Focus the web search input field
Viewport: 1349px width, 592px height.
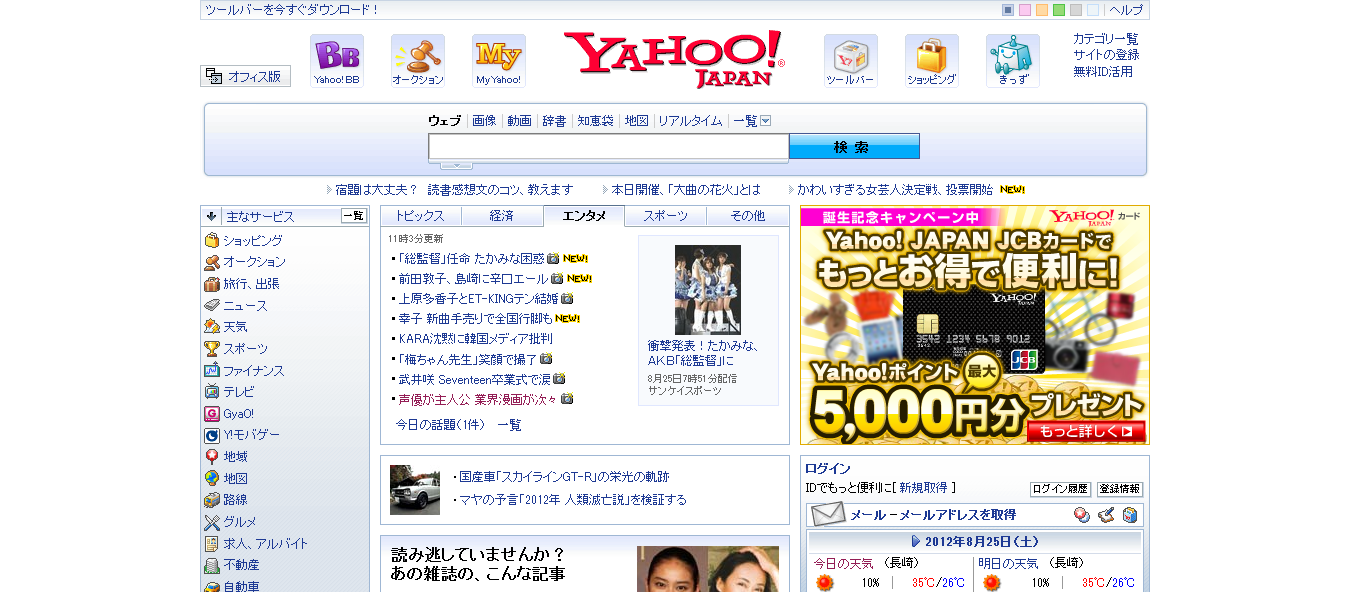[609, 147]
